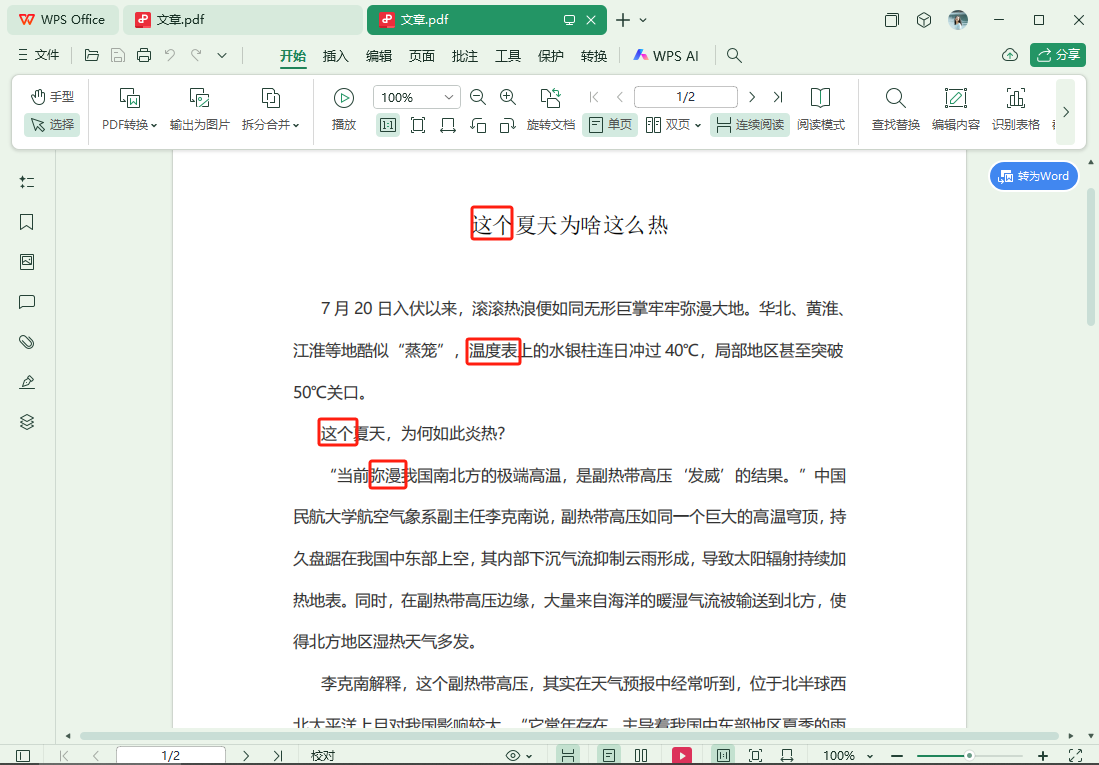Rotate the document with 旋转文档

pos(550,110)
